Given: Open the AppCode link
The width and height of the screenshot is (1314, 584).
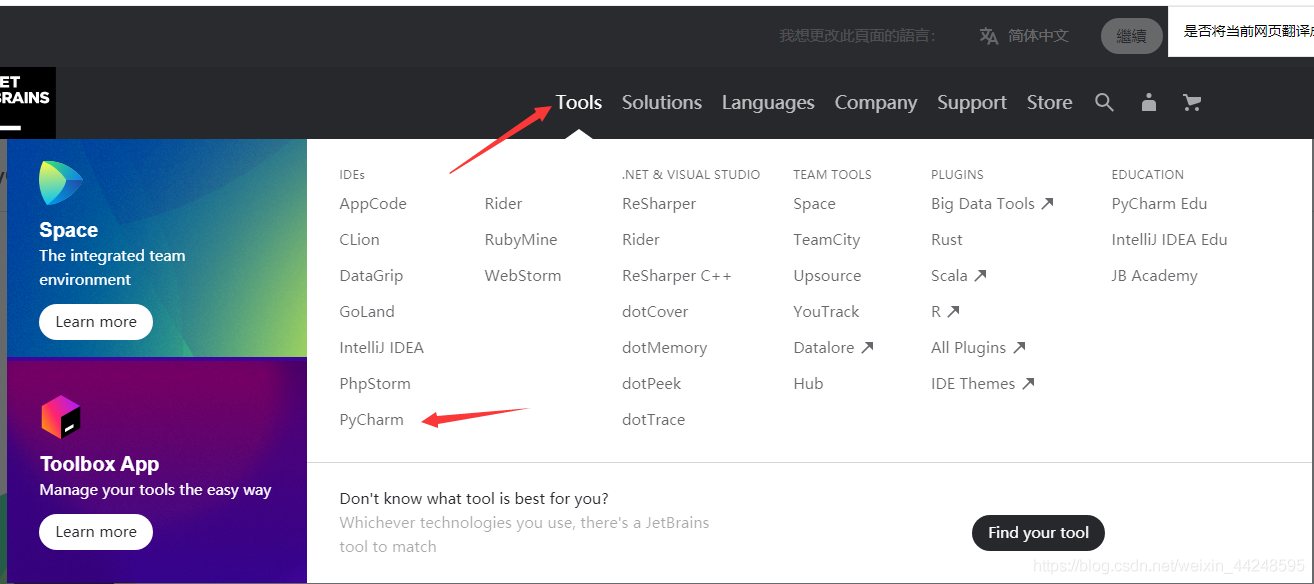Looking at the screenshot, I should coord(373,204).
